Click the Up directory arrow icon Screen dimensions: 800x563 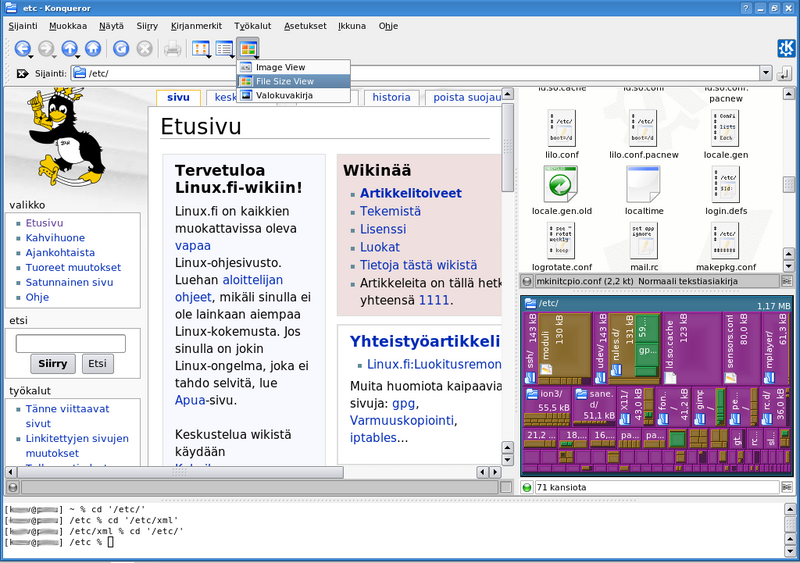69,48
